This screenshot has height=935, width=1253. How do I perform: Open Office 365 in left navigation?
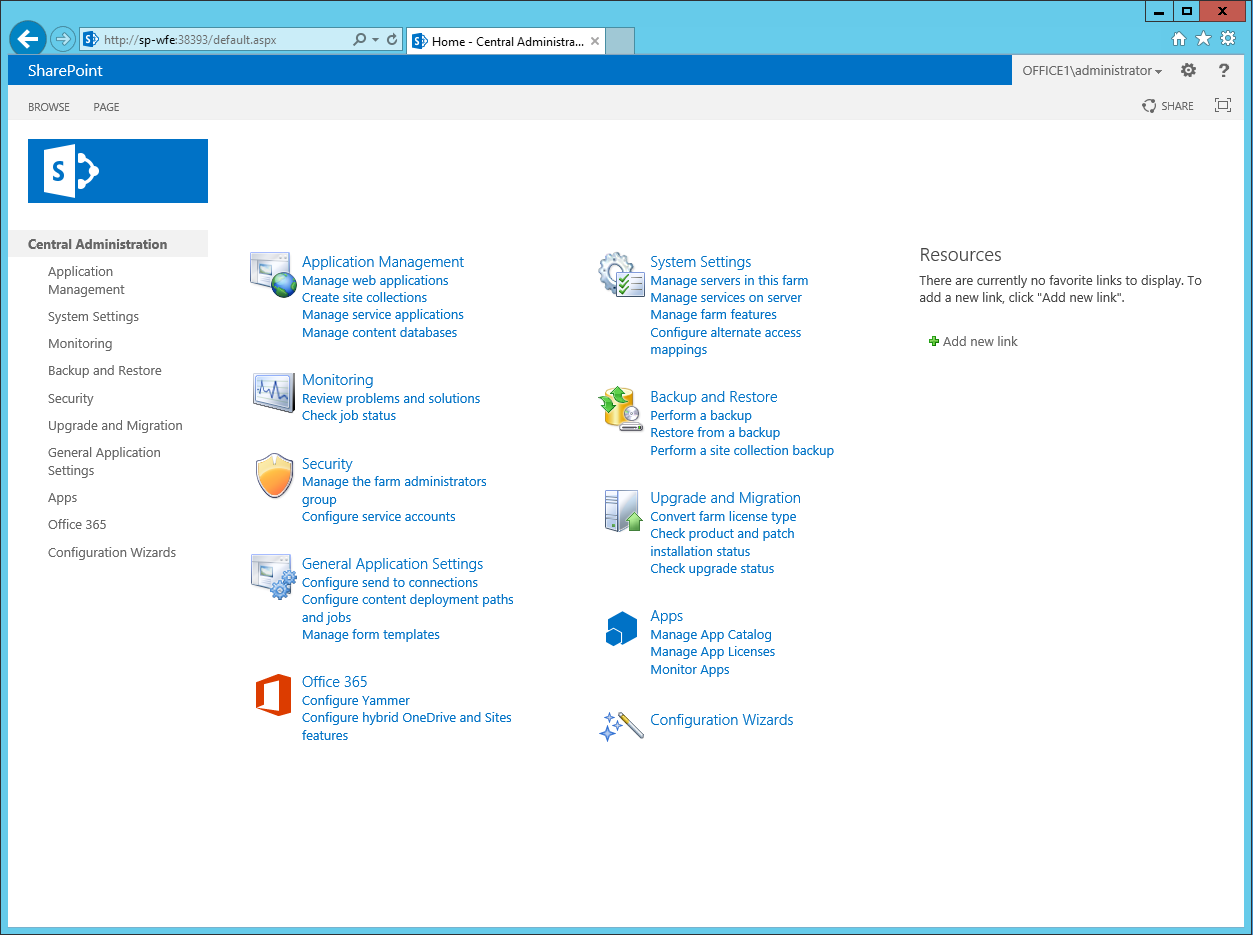[x=77, y=525]
